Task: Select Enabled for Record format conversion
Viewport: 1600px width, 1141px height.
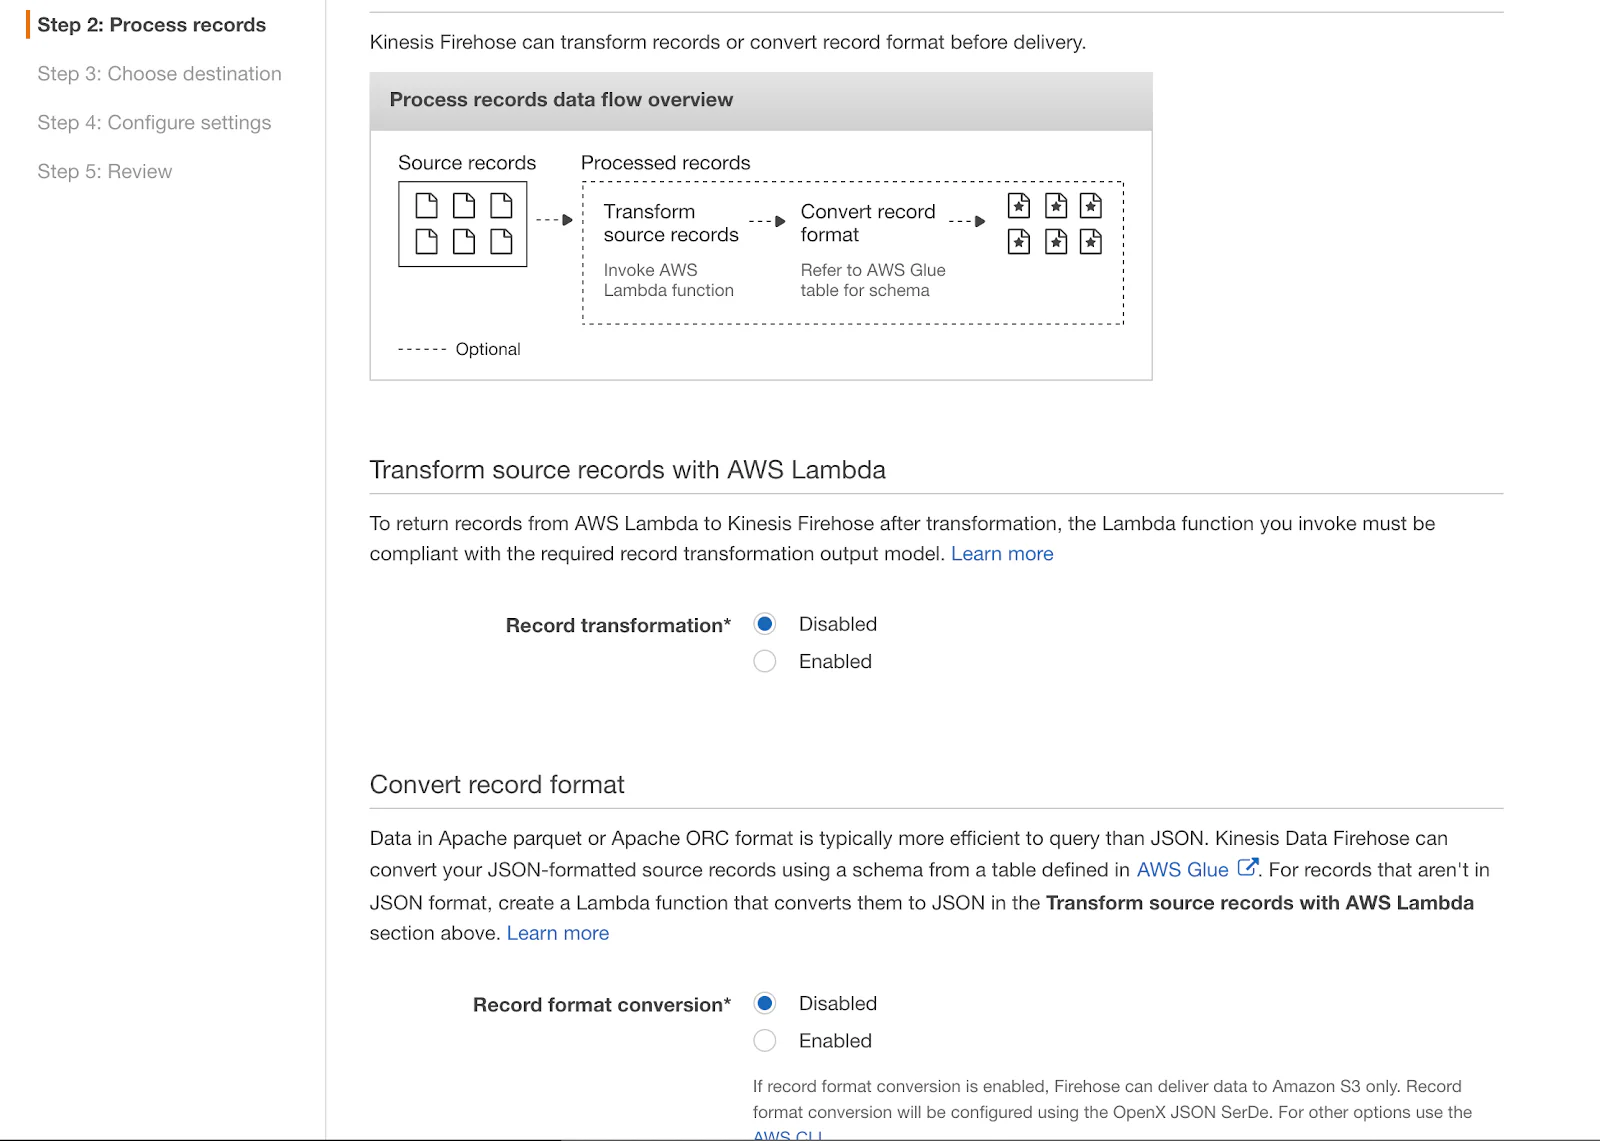Action: coord(765,1041)
